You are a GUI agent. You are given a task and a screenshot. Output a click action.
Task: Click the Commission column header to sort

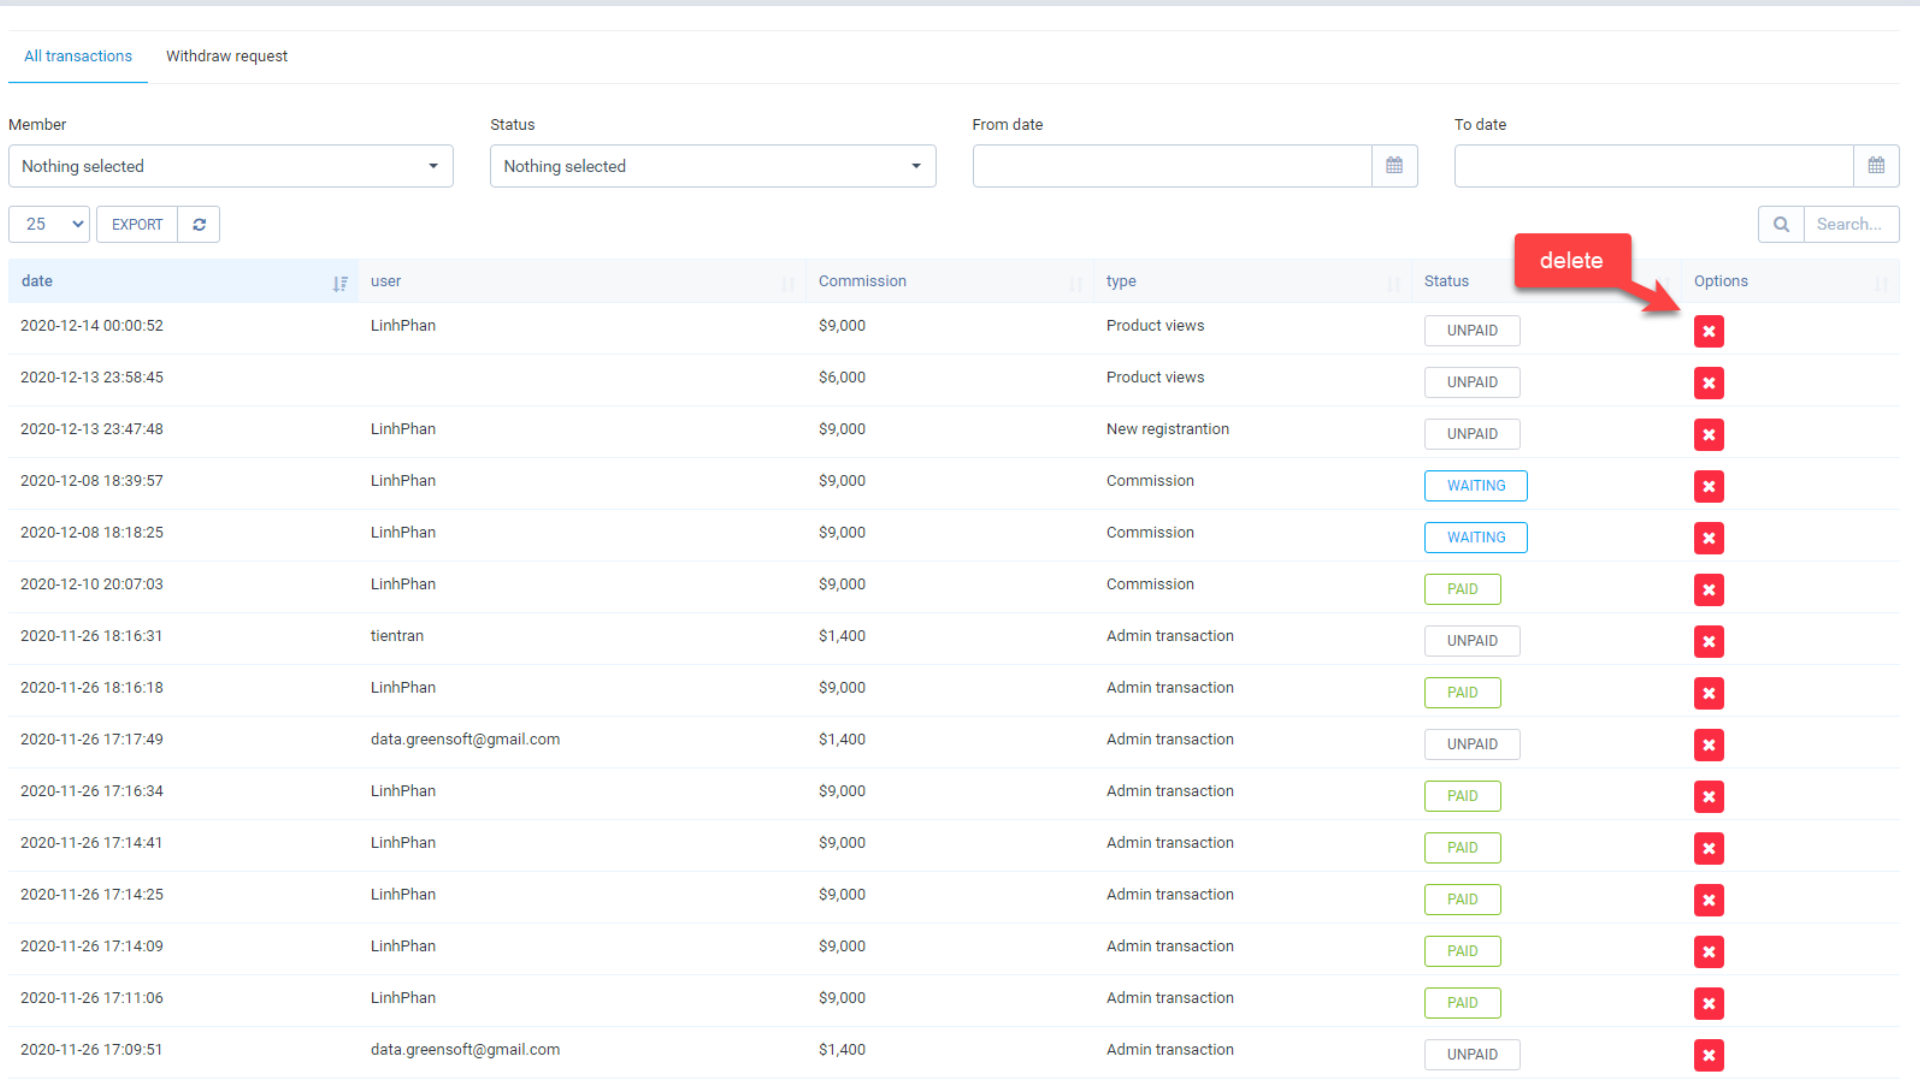tap(862, 281)
